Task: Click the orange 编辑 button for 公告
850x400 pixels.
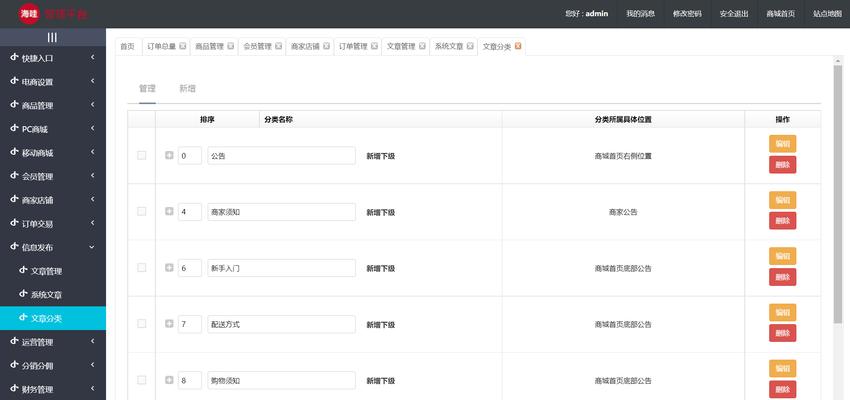Action: [x=782, y=144]
